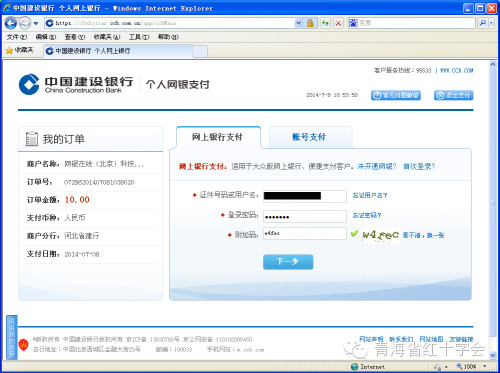The image size is (500, 373).
Task: Click the blue vertical side tab at left
Action: [12, 337]
